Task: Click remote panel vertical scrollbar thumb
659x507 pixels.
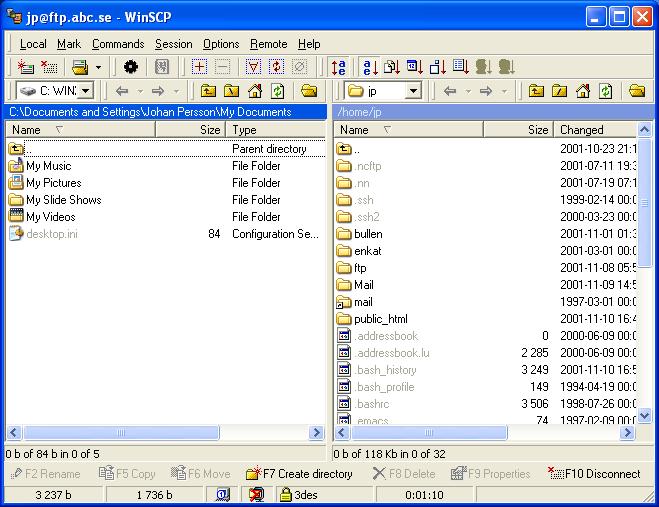Action: 644,202
